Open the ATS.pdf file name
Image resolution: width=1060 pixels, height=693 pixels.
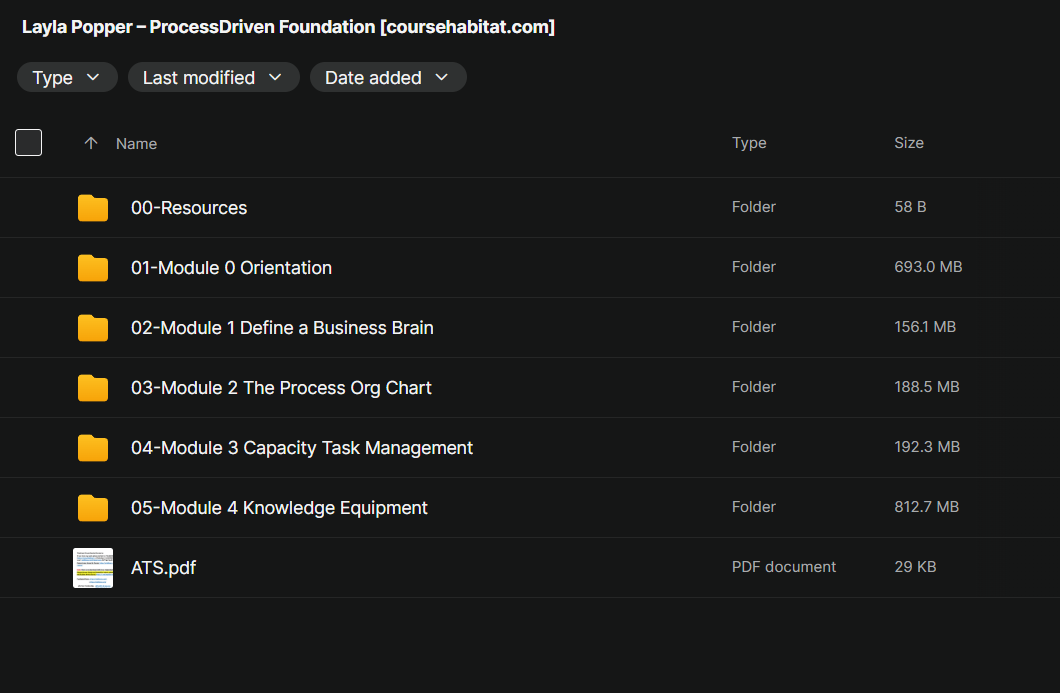[x=163, y=568]
